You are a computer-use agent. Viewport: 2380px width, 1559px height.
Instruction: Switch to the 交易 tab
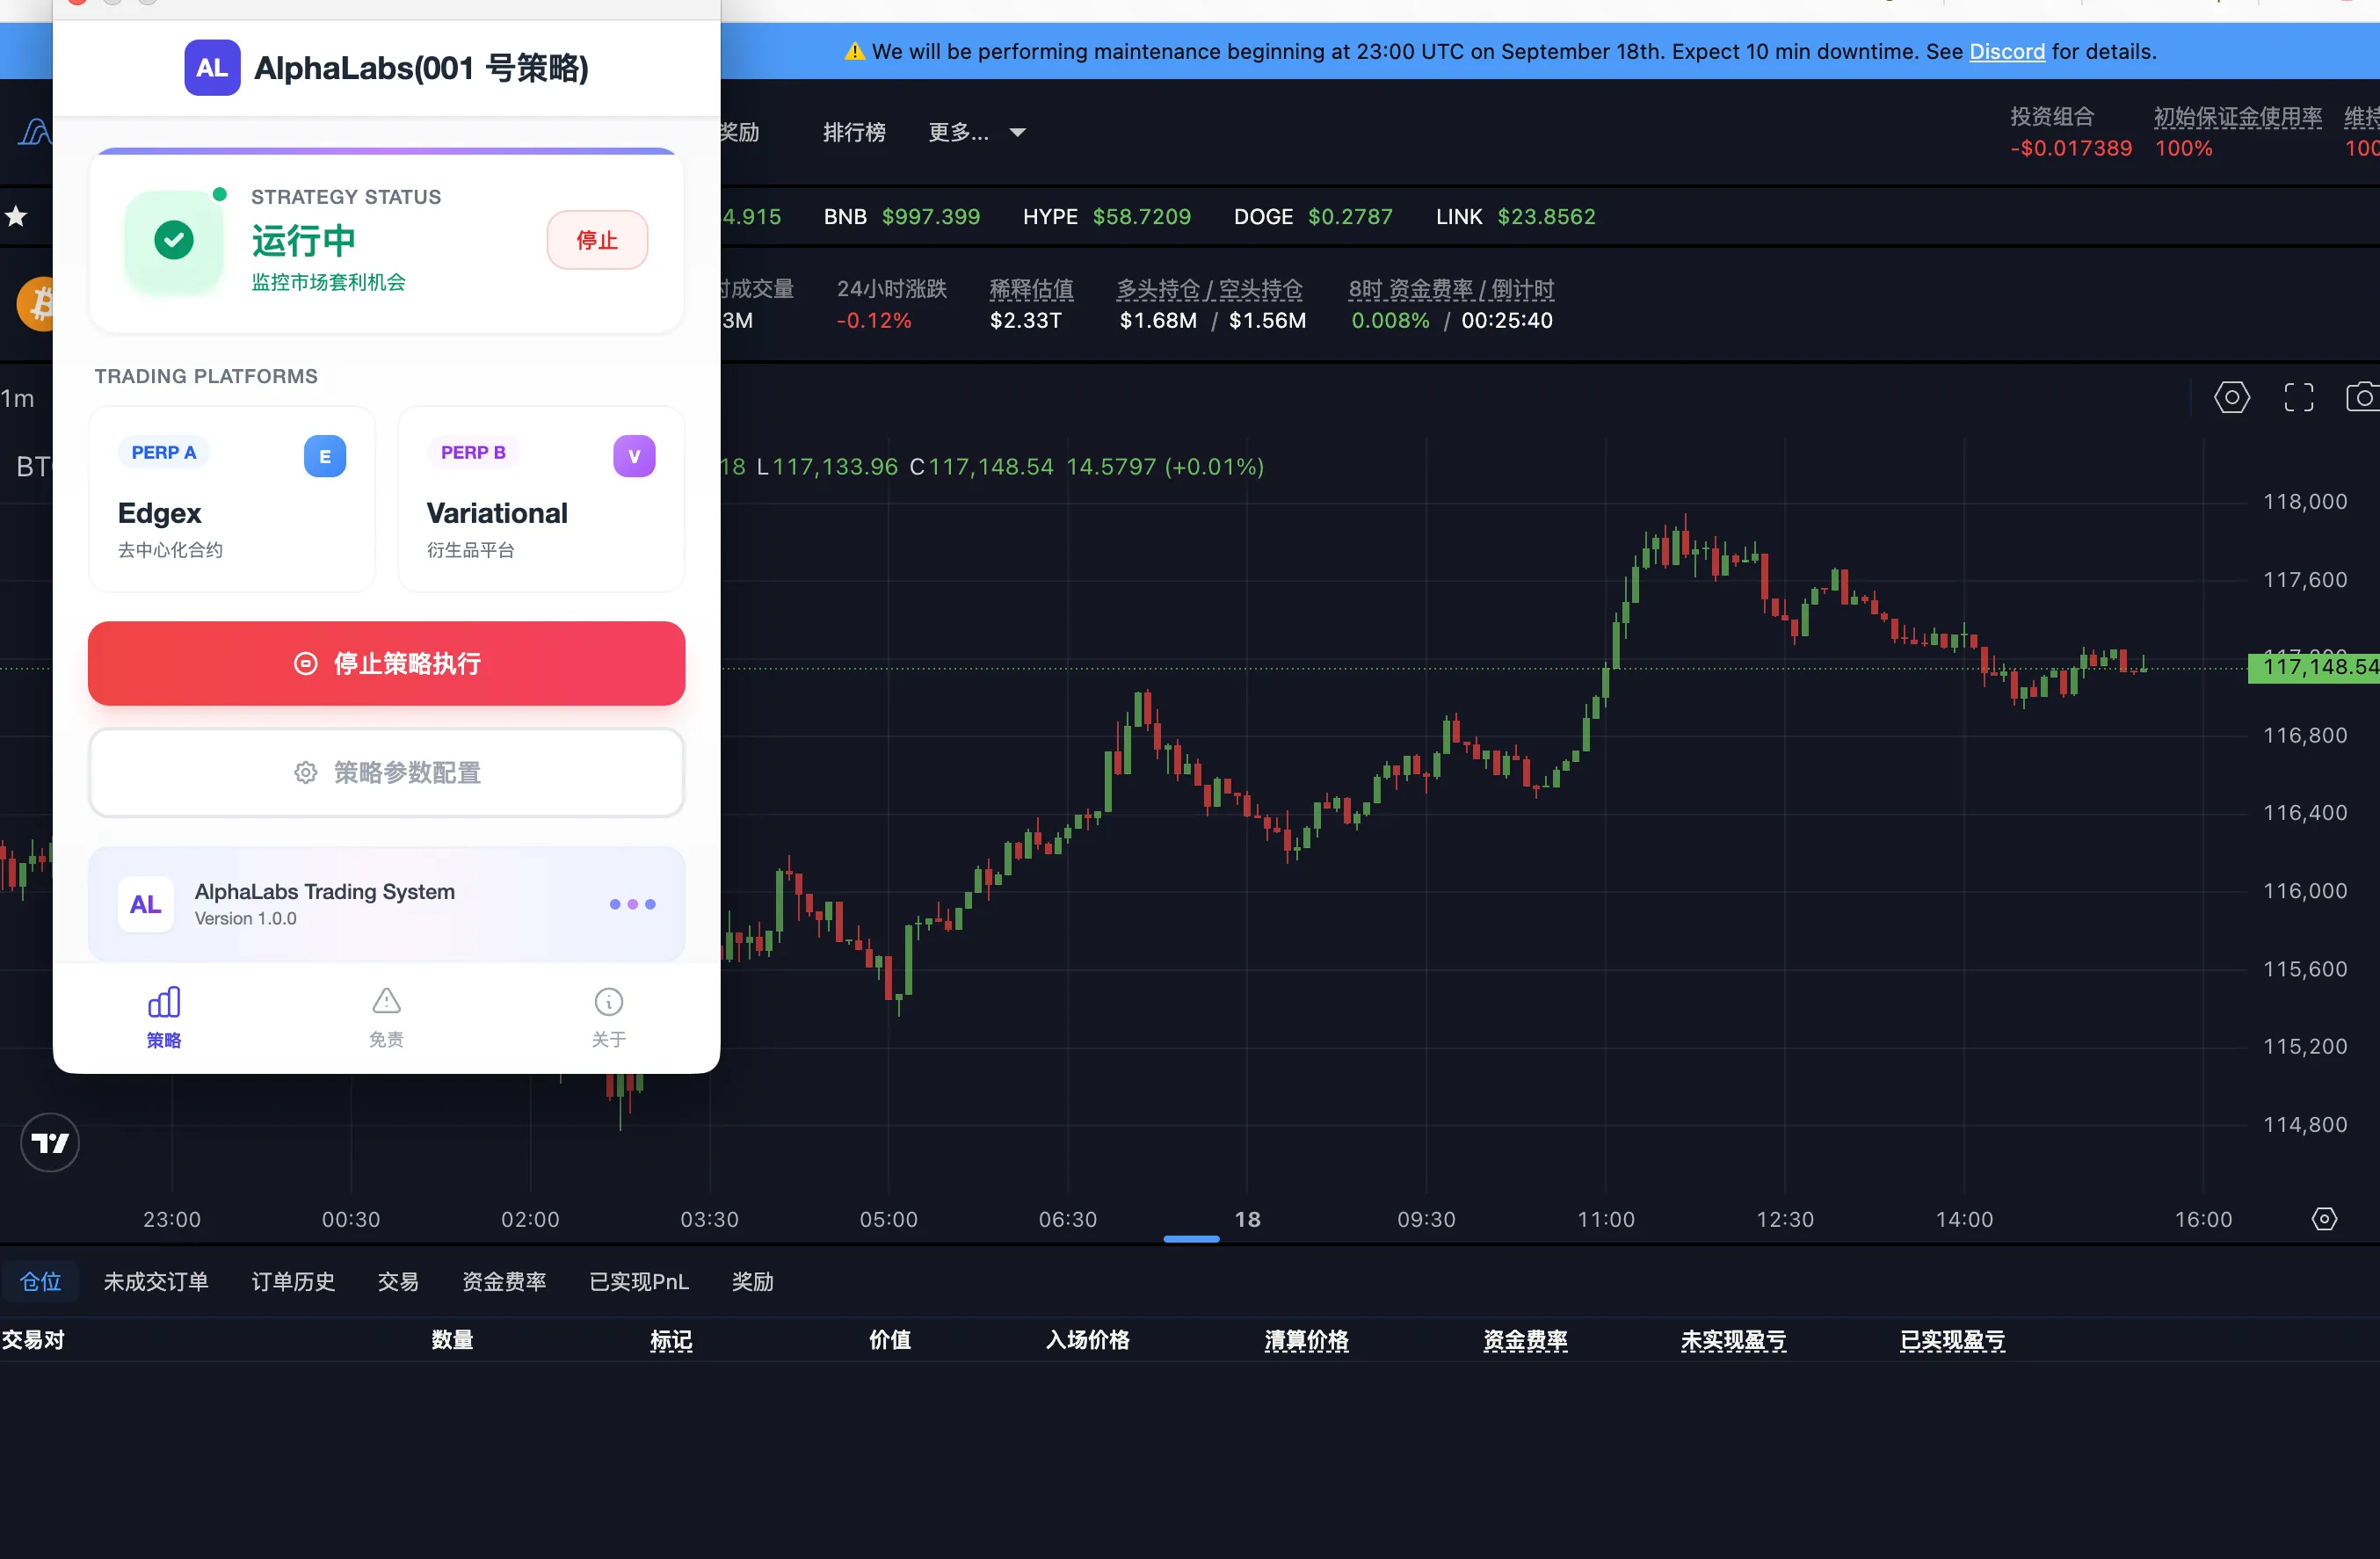pyautogui.click(x=398, y=1281)
